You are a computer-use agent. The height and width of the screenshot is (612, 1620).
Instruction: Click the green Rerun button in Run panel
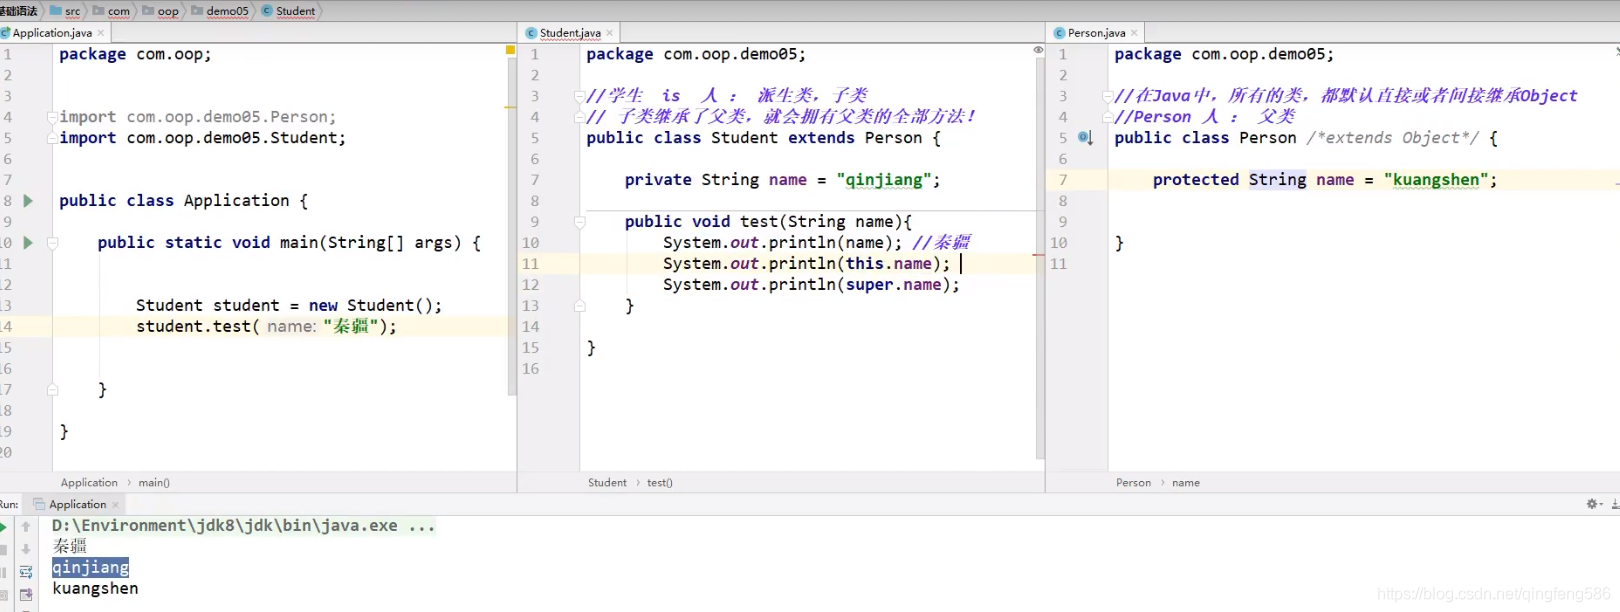pyautogui.click(x=3, y=527)
